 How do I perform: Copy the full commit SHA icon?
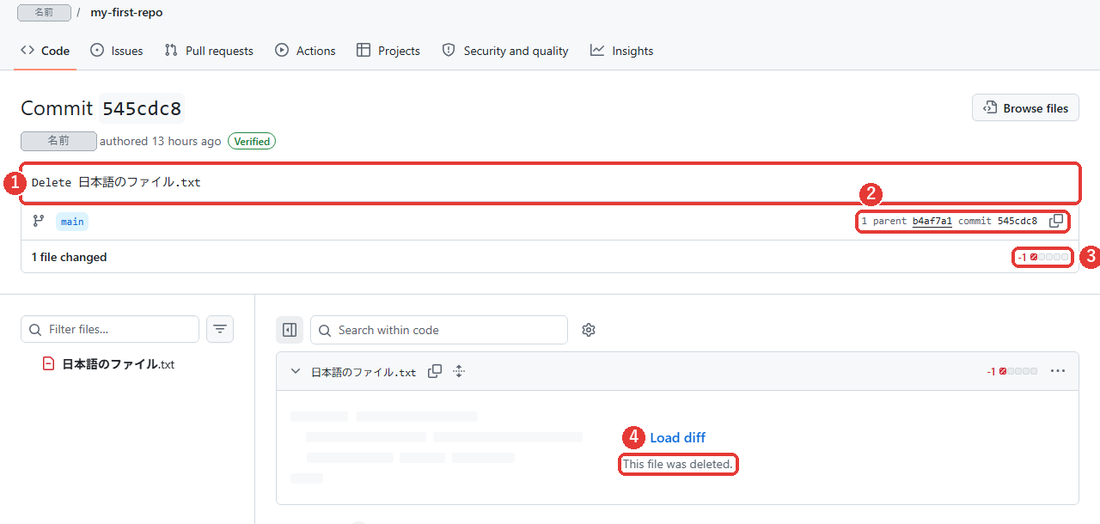pyautogui.click(x=1056, y=221)
